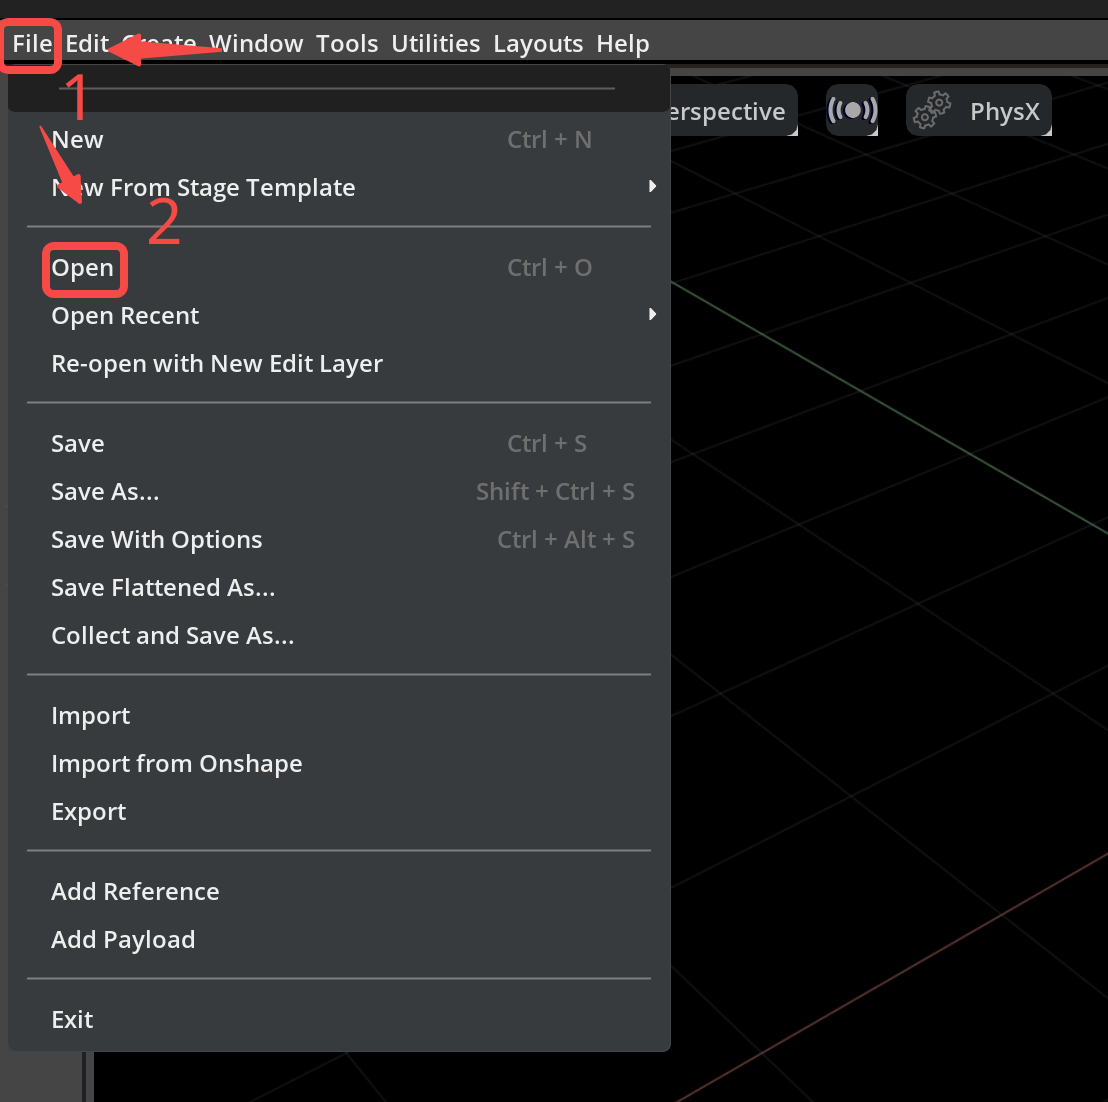1108x1102 pixels.
Task: Open the File menu
Action: (32, 44)
